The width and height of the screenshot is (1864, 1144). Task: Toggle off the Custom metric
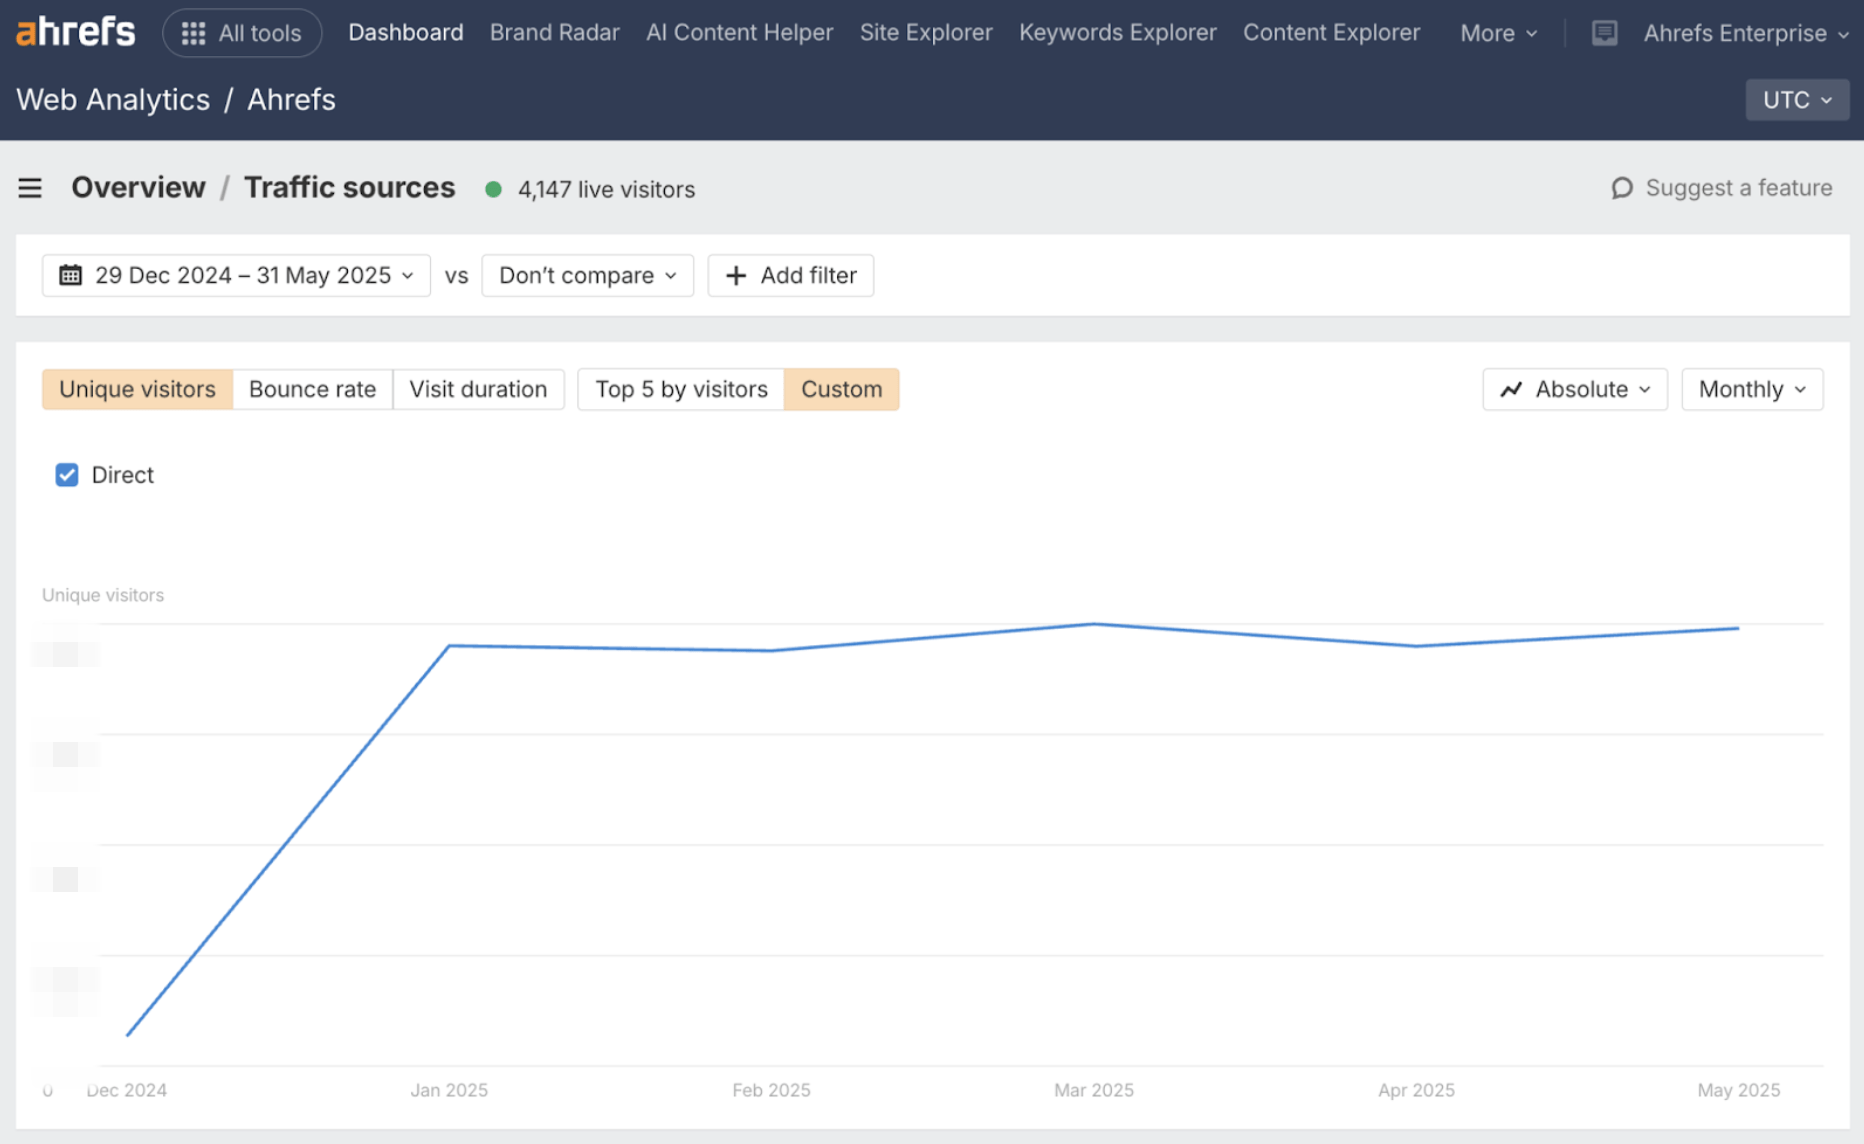point(841,389)
